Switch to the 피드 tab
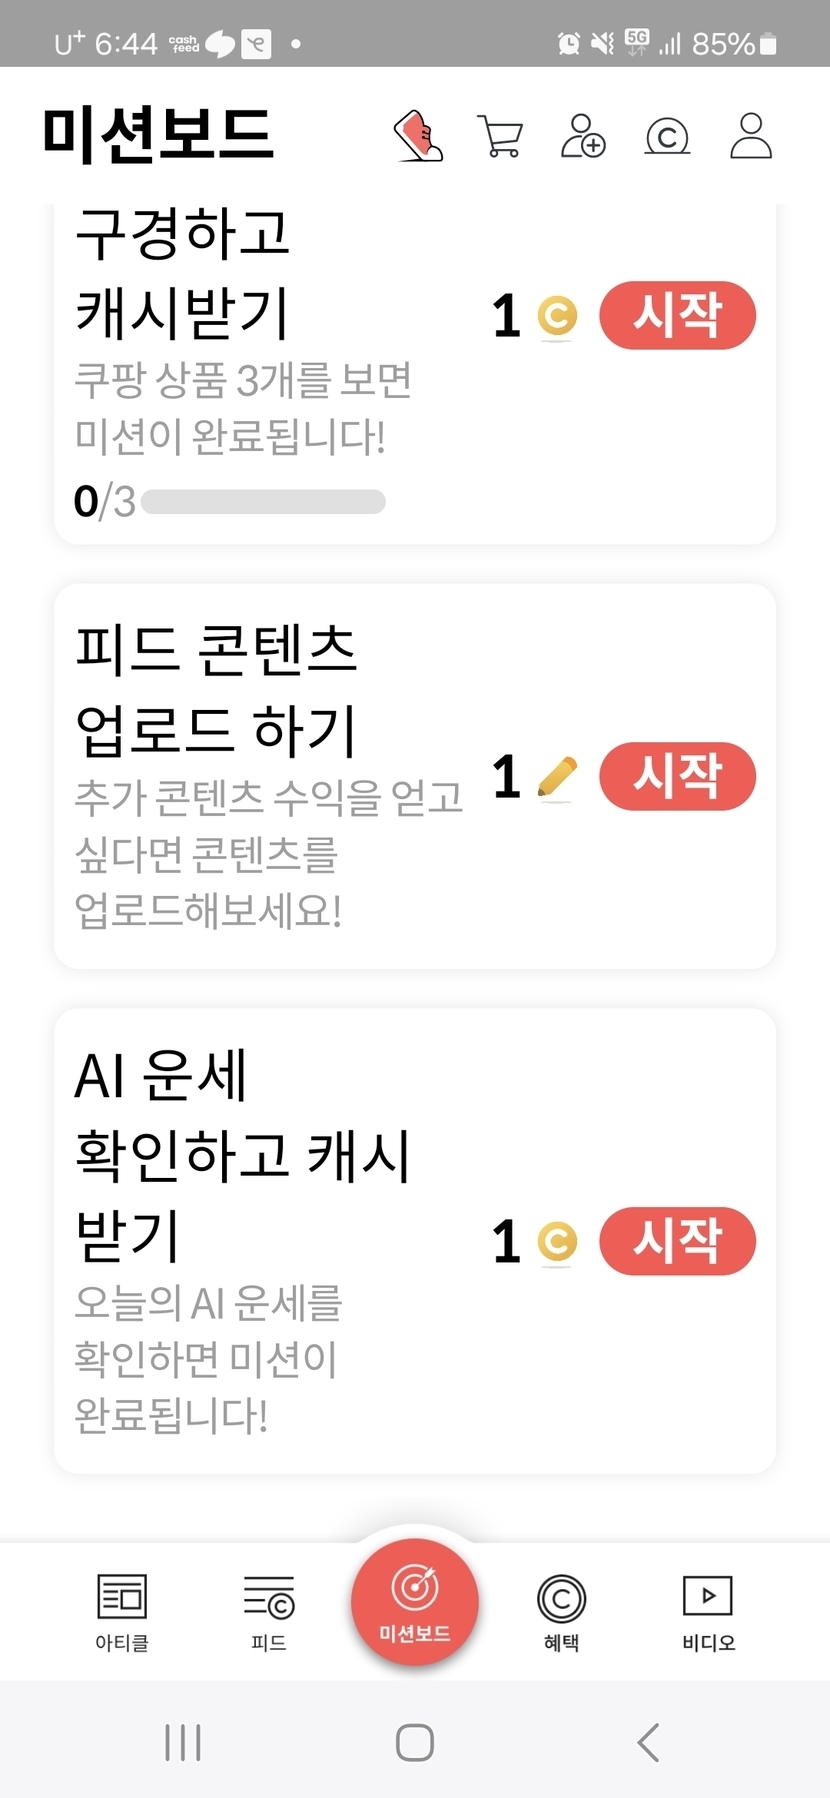 tap(268, 1610)
